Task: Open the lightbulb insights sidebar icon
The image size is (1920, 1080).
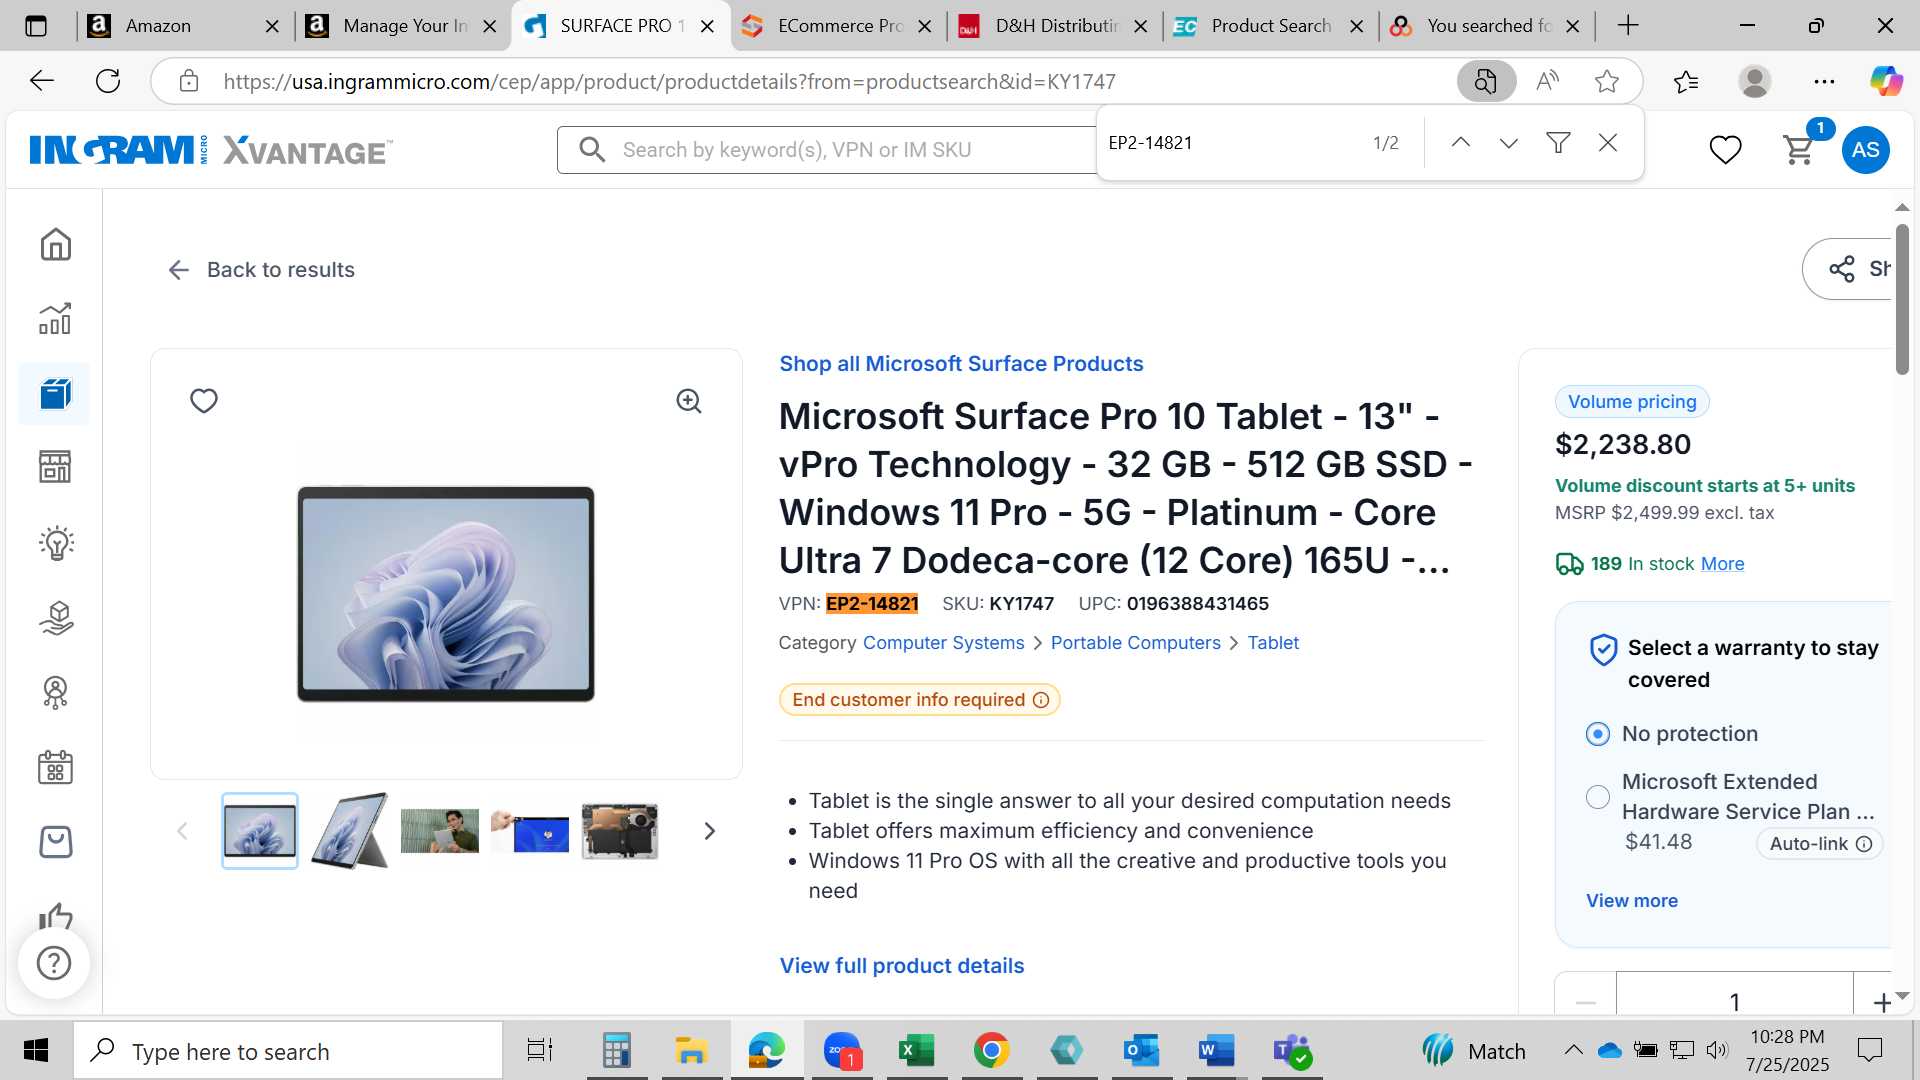Action: coord(56,543)
